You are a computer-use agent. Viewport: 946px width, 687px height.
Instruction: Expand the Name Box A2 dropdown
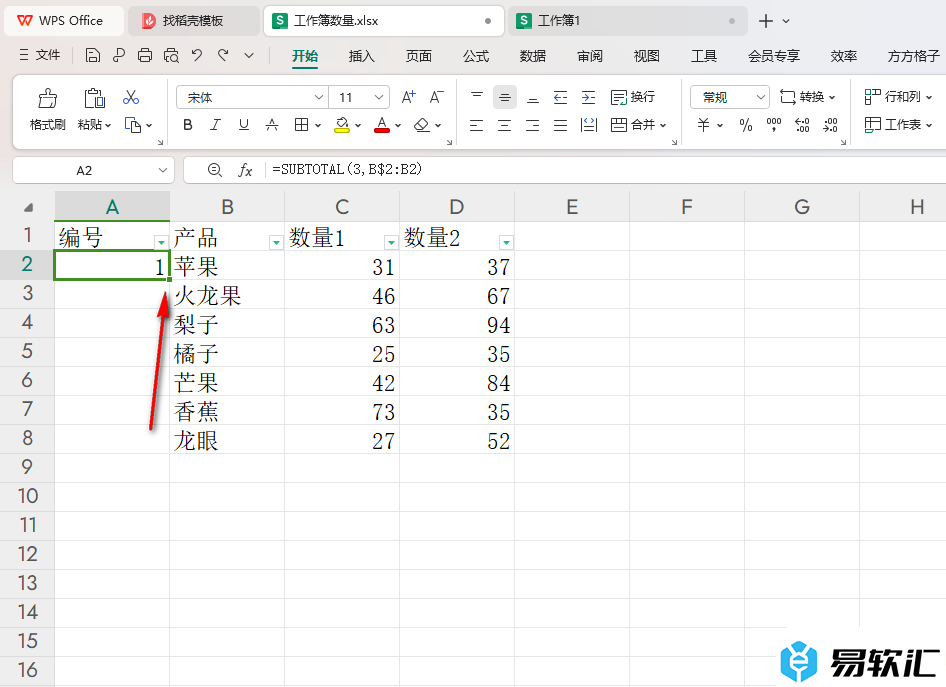[162, 170]
